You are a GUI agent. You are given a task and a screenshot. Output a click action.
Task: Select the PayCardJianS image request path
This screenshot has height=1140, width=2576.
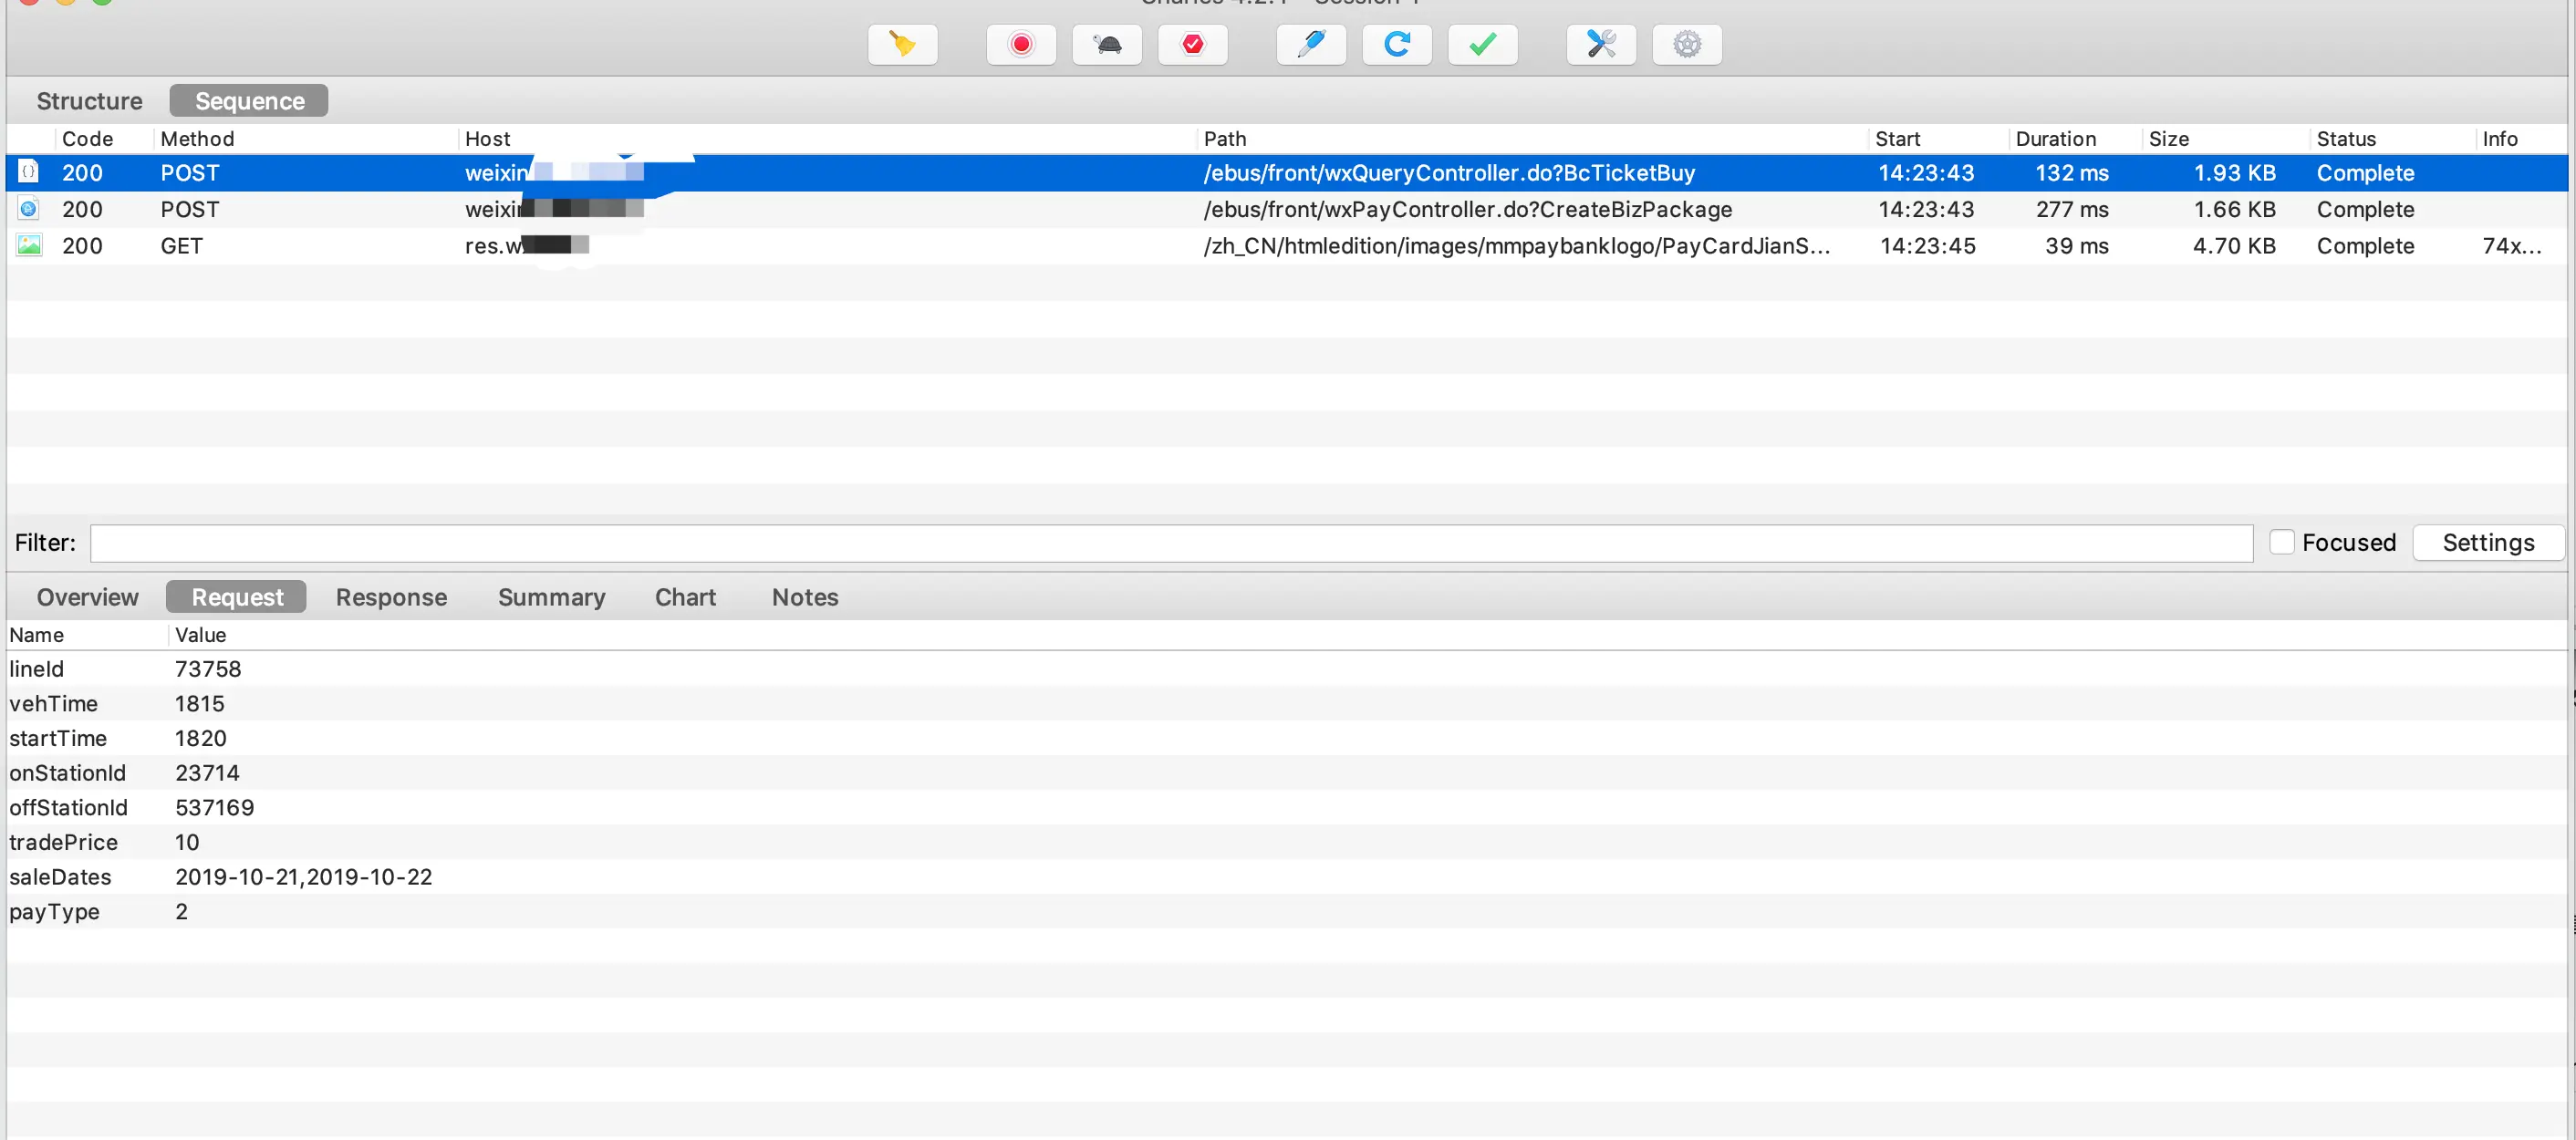tap(1516, 246)
